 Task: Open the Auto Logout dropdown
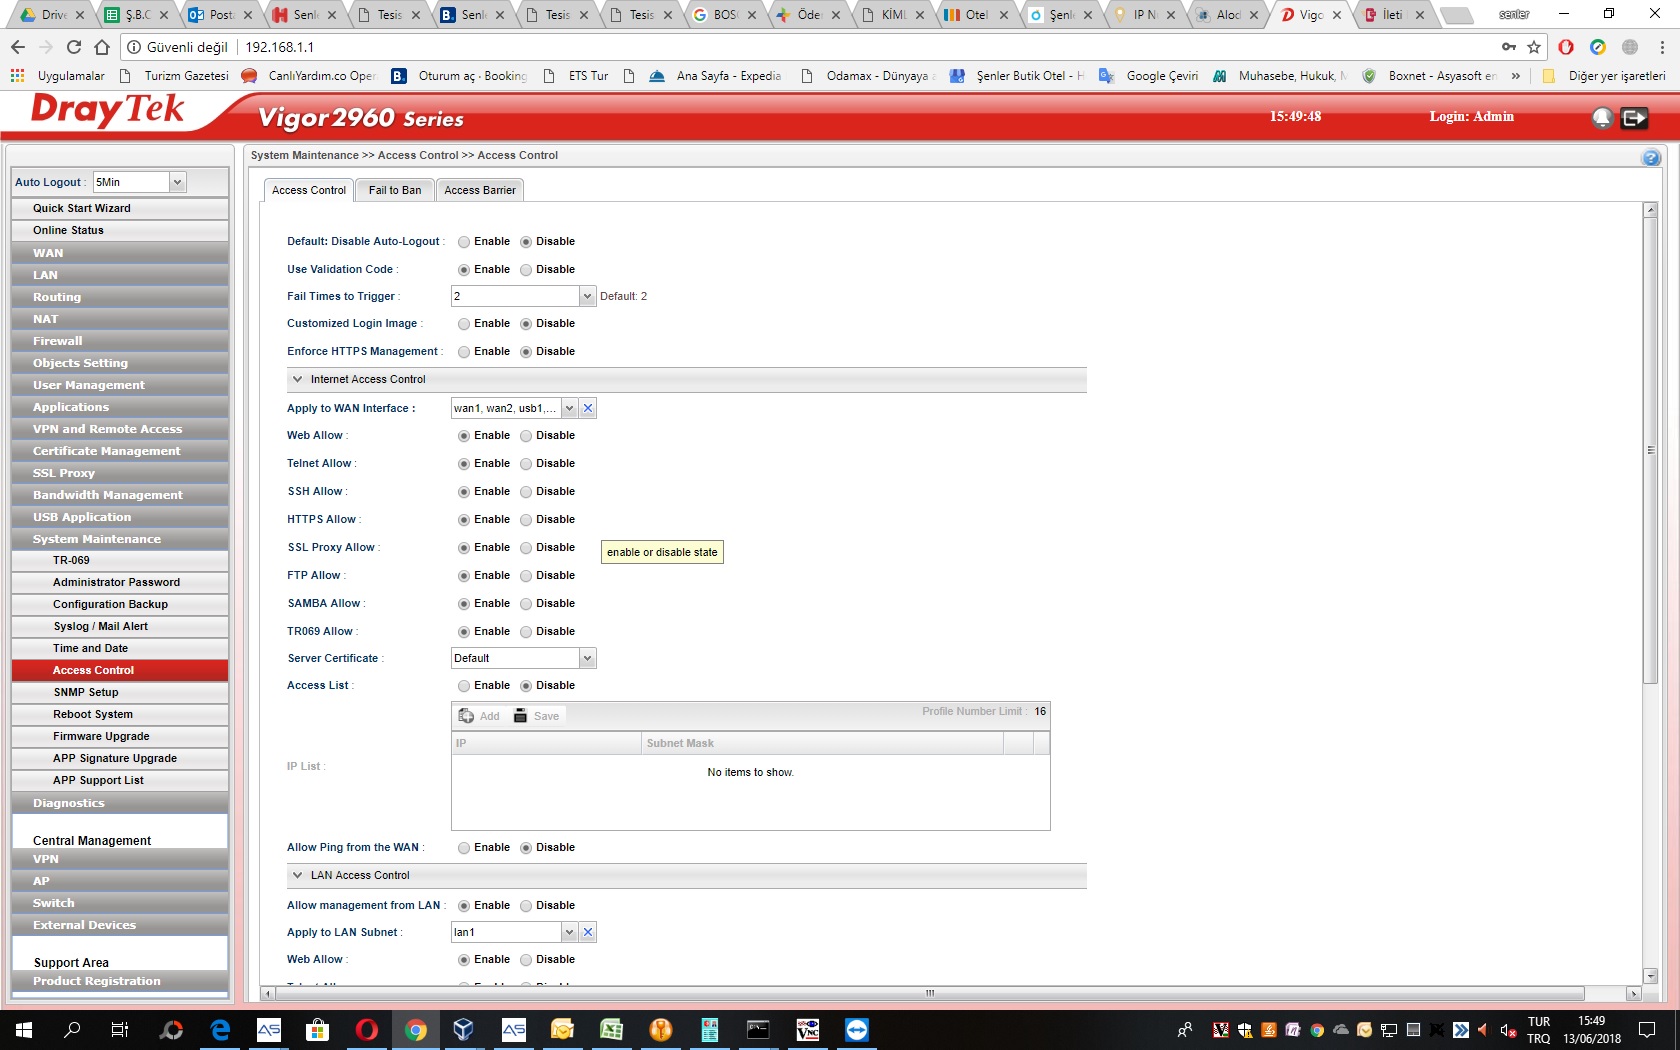click(x=177, y=182)
